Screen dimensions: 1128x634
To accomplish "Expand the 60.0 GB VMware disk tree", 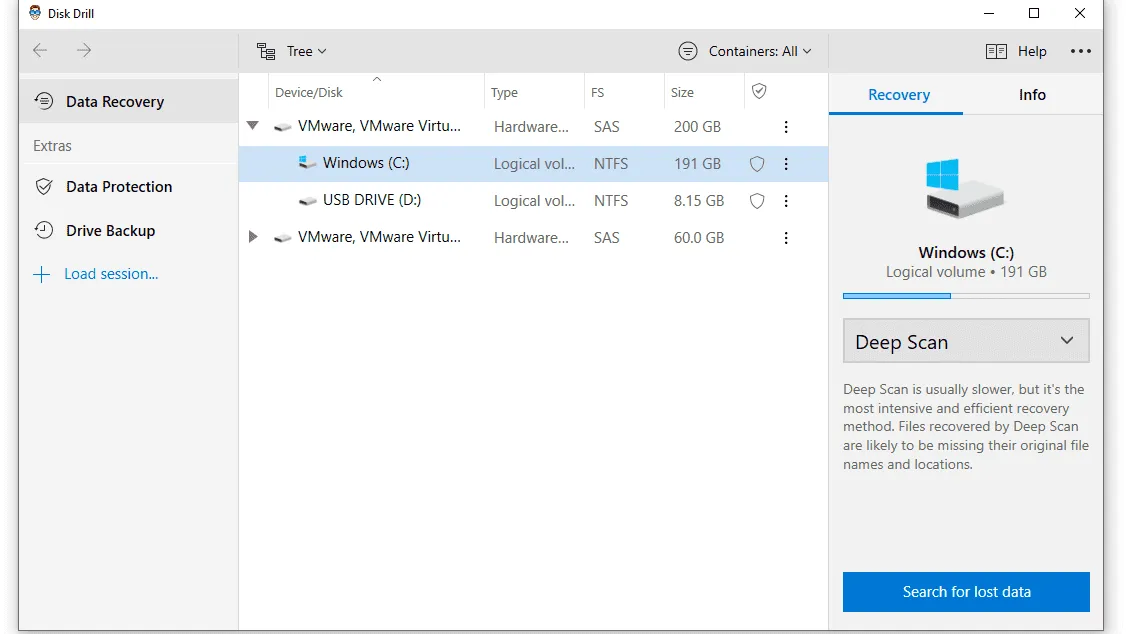I will 253,237.
